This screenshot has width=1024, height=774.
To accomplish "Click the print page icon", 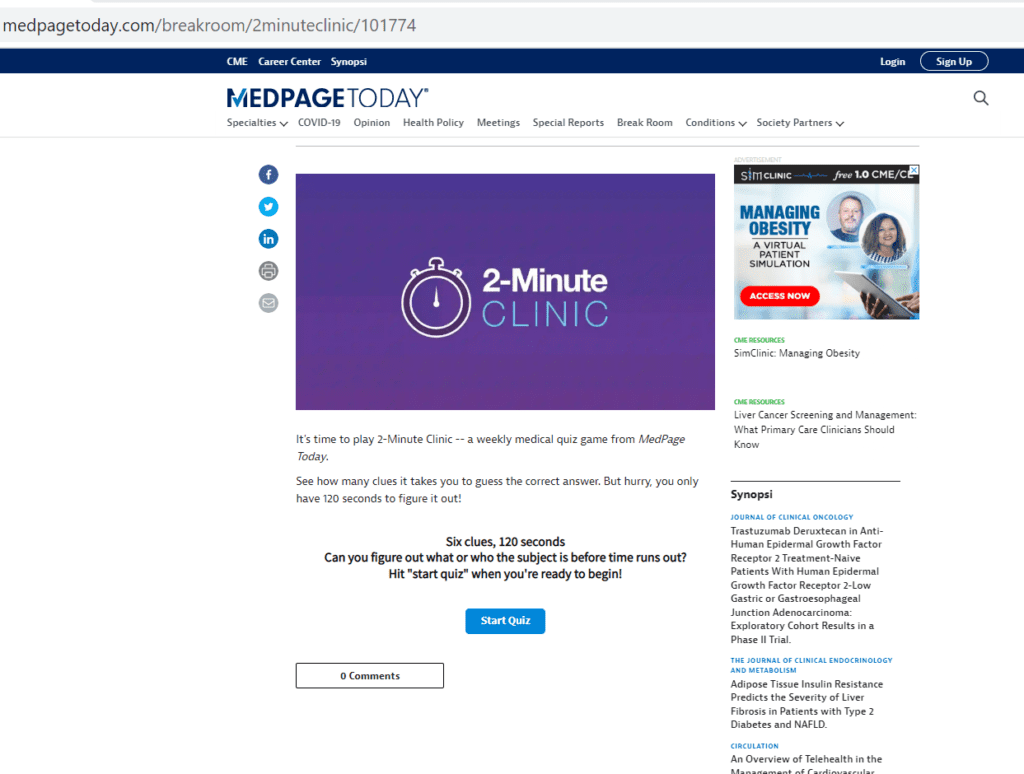I will tap(268, 270).
